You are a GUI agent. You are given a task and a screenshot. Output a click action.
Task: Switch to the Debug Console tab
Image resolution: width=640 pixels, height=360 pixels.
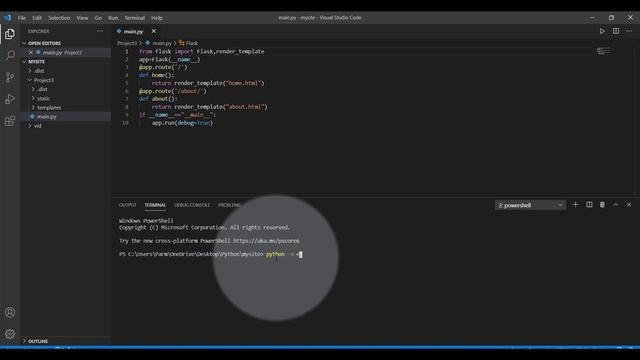click(x=192, y=205)
